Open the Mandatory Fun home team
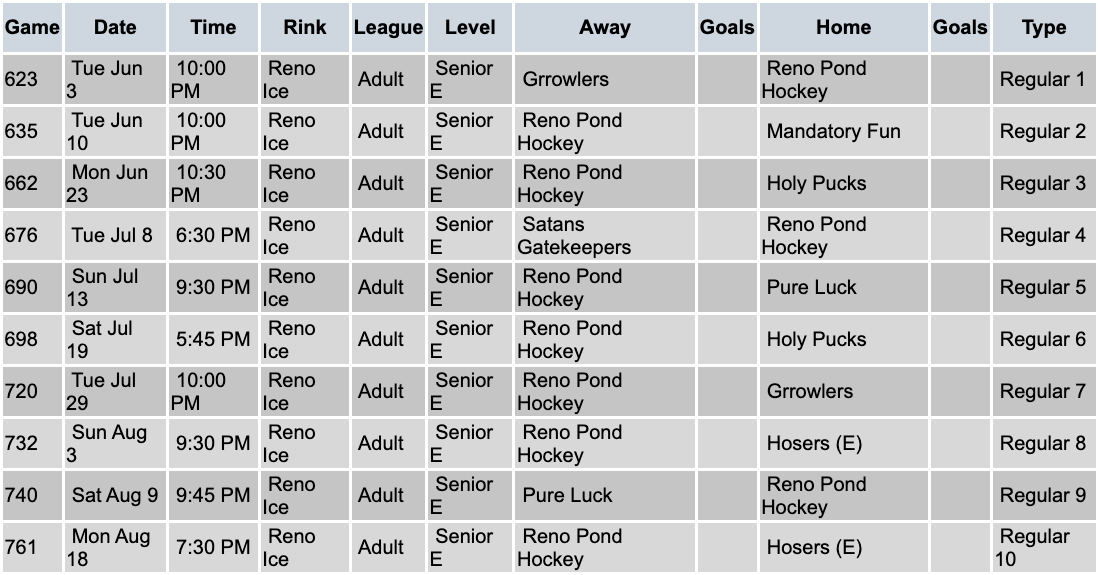1098x575 pixels. point(833,132)
